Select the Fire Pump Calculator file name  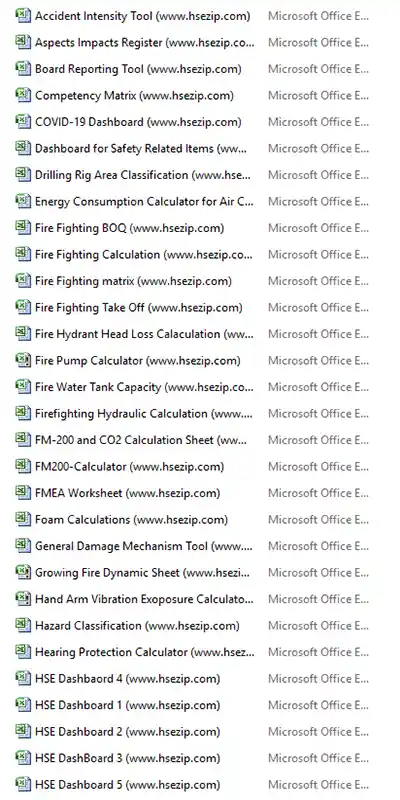tap(137, 361)
